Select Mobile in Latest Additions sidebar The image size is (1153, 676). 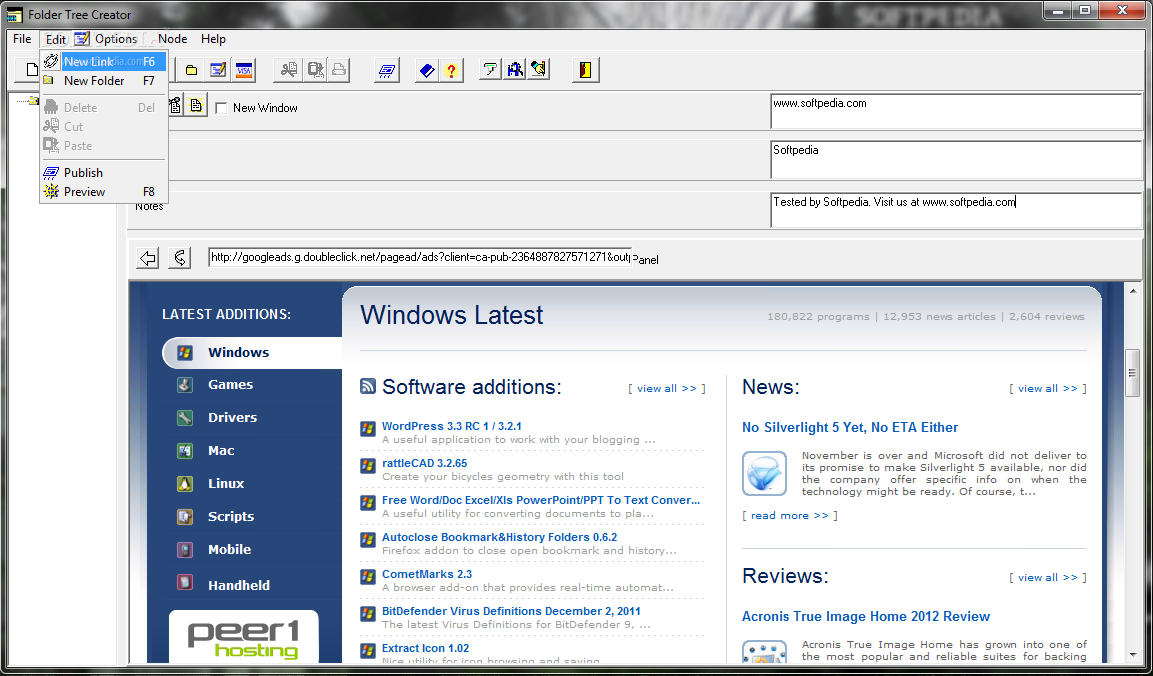point(251,549)
